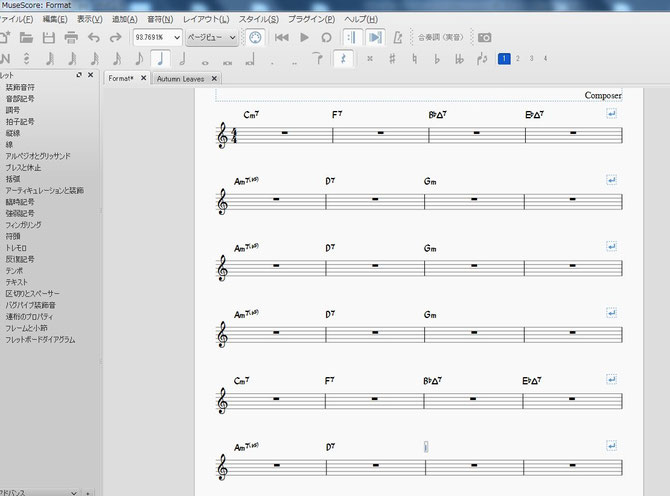The width and height of the screenshot is (670, 496).
Task: Flip note stem direction
Action: click(482, 59)
